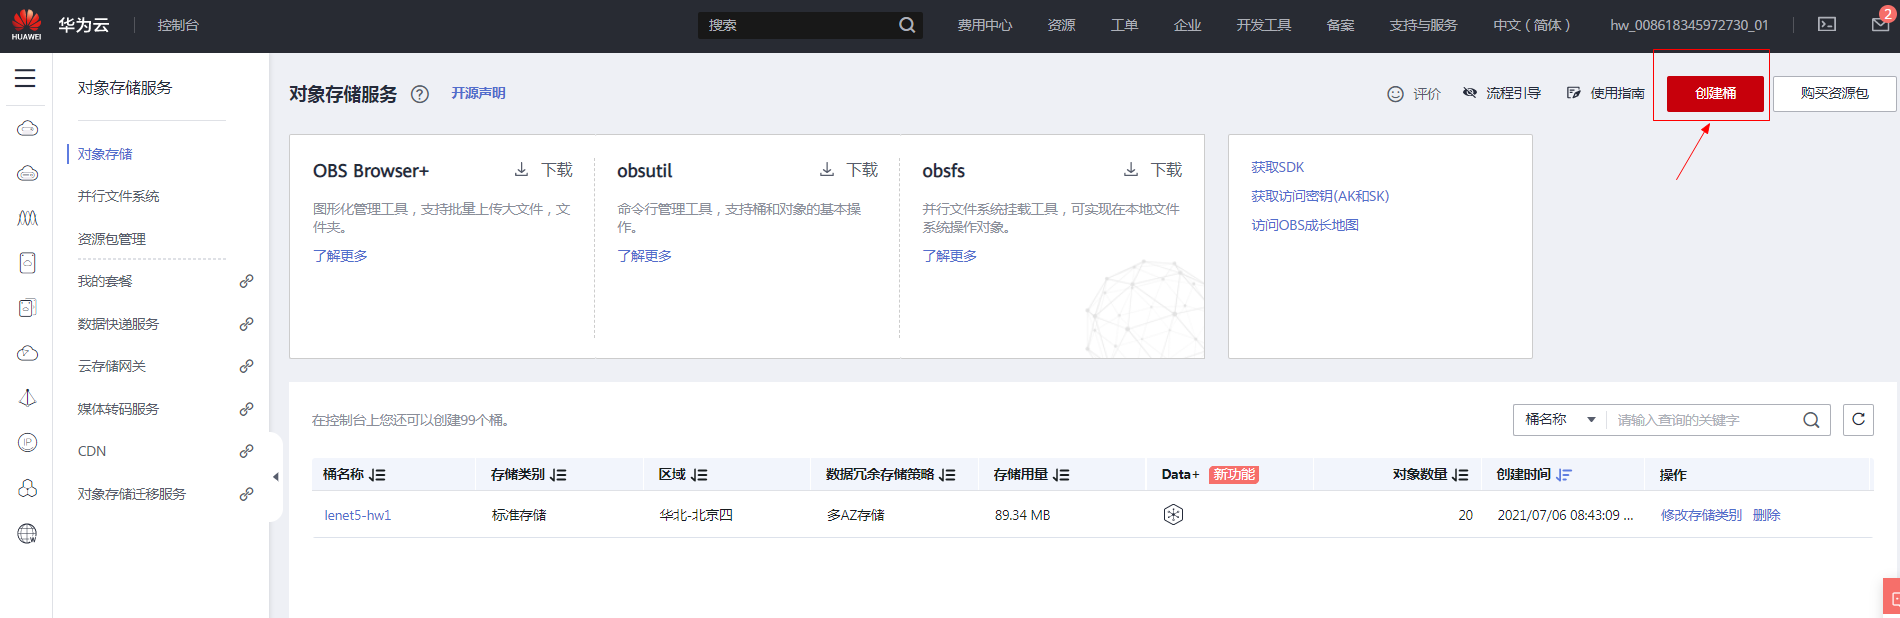This screenshot has width=1900, height=618.
Task: Click the 流程引导 eye icon
Action: click(x=1470, y=93)
